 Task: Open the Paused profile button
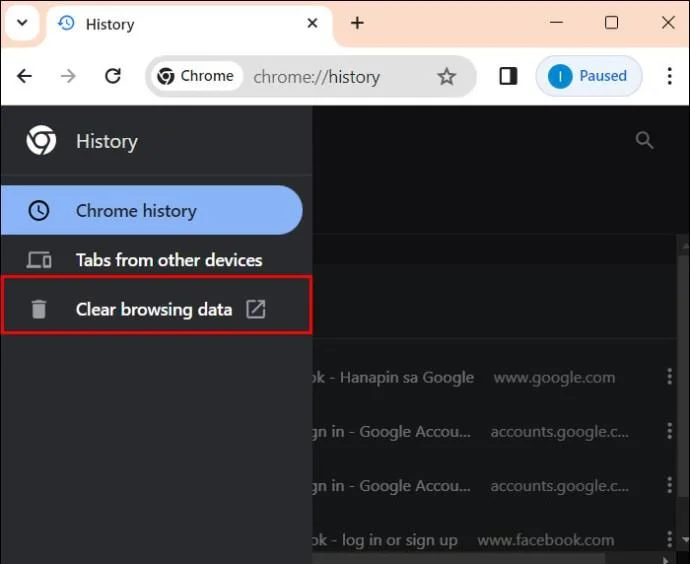pos(589,76)
